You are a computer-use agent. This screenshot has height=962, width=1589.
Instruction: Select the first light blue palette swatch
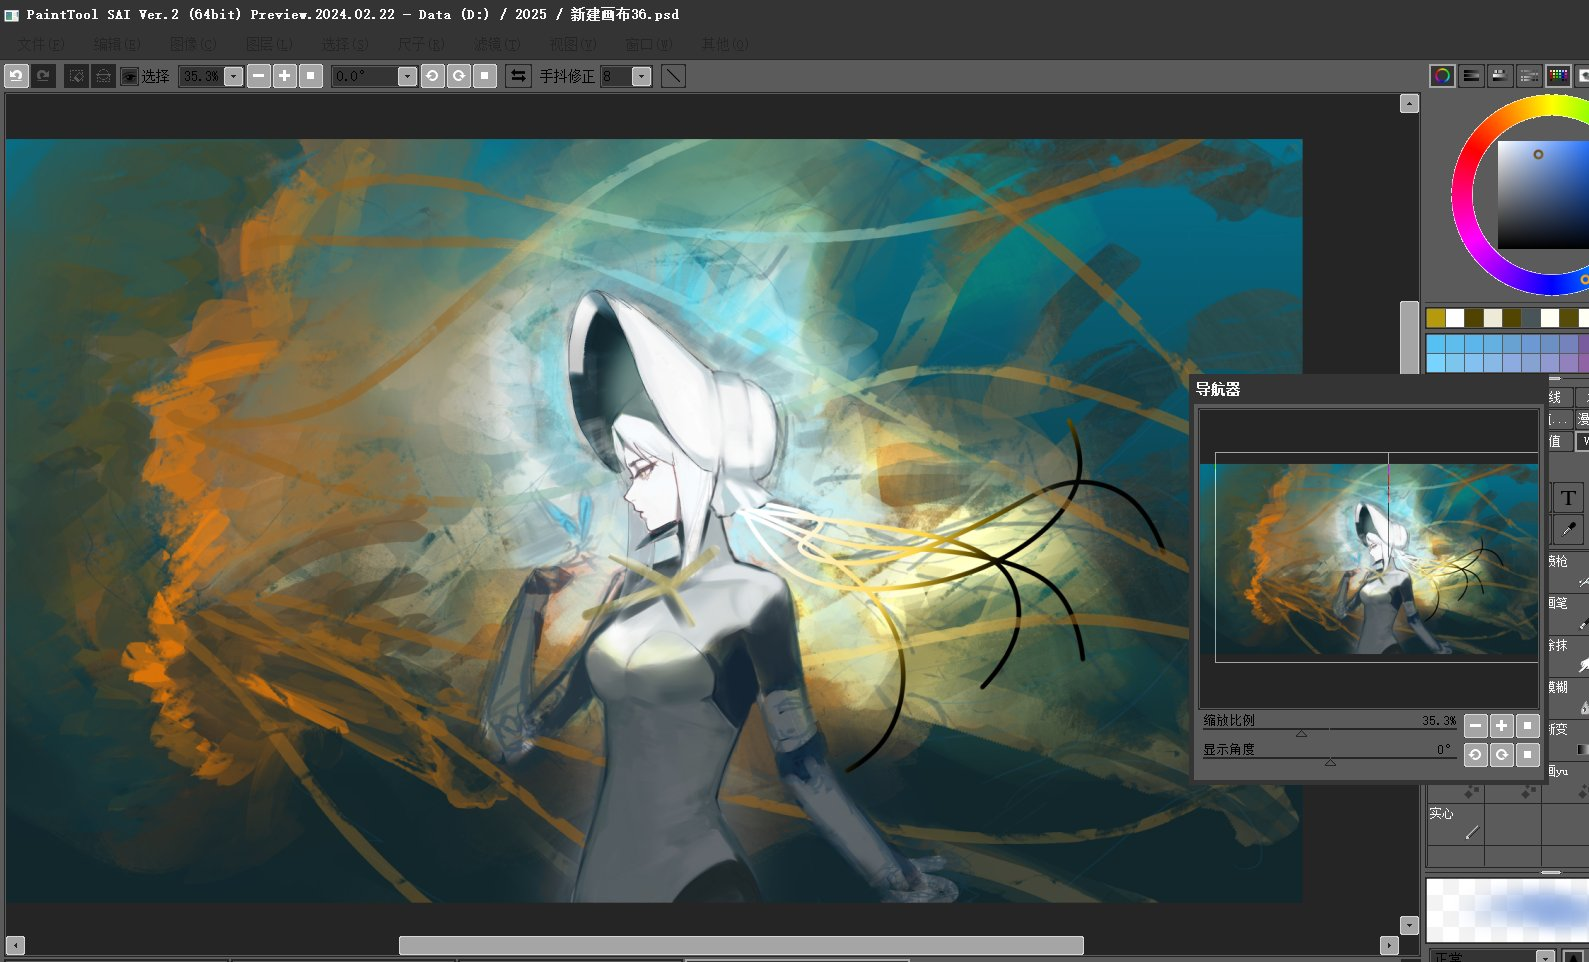(x=1436, y=343)
